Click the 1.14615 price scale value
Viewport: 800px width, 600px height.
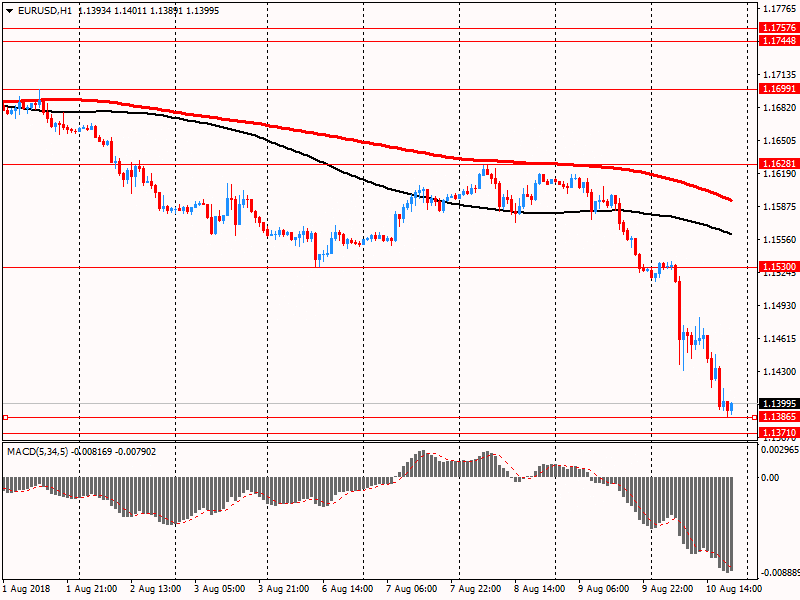point(780,339)
